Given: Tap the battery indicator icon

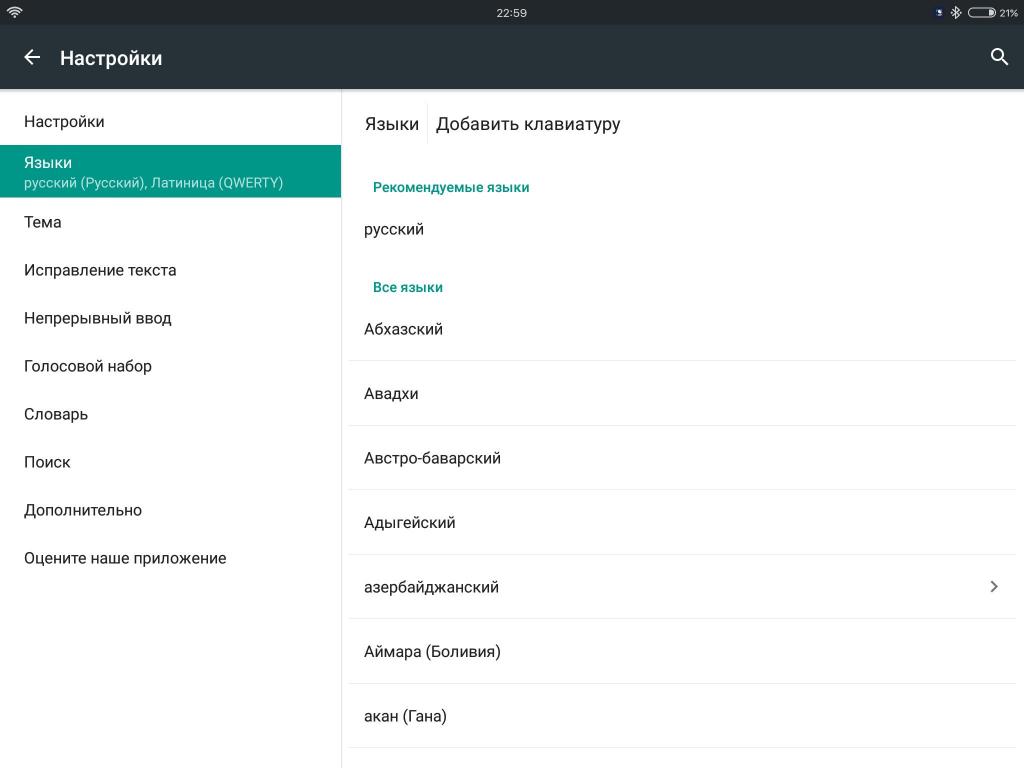Looking at the screenshot, I should tap(982, 12).
